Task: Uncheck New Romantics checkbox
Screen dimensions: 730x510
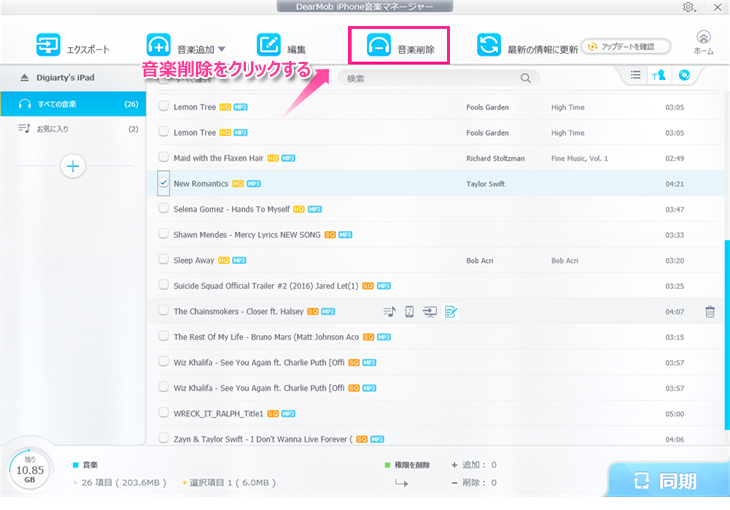Action: coord(163,183)
